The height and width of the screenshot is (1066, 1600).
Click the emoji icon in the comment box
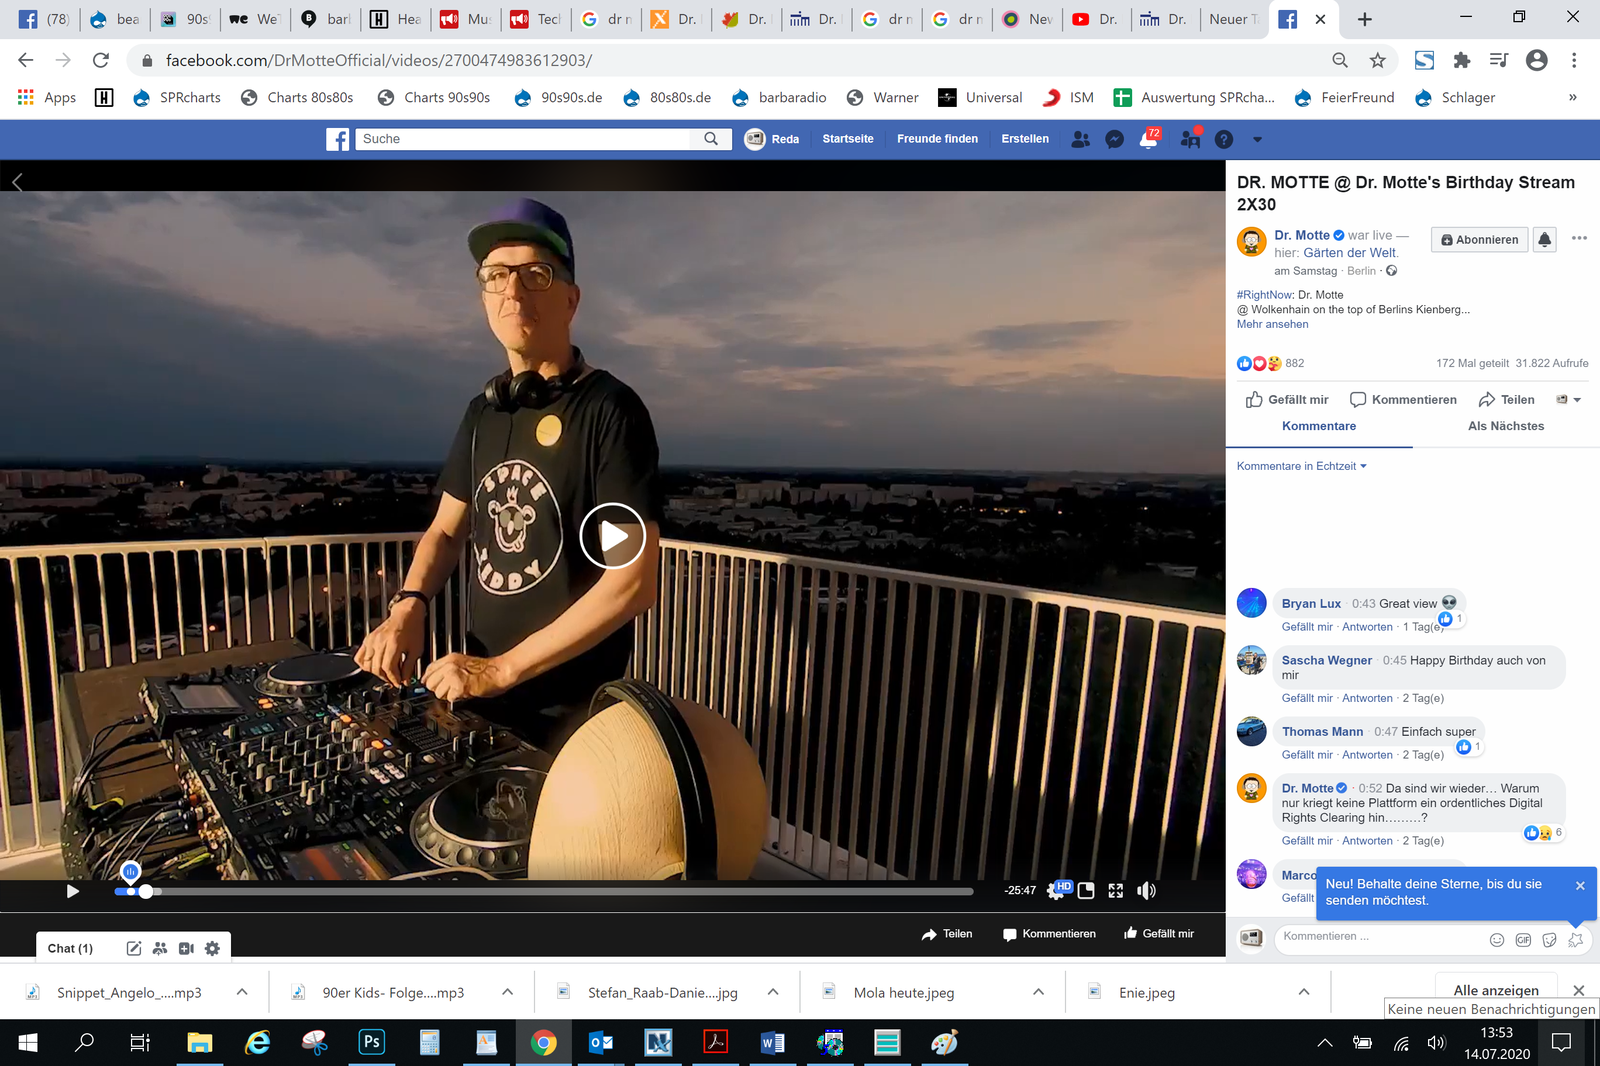click(1497, 939)
